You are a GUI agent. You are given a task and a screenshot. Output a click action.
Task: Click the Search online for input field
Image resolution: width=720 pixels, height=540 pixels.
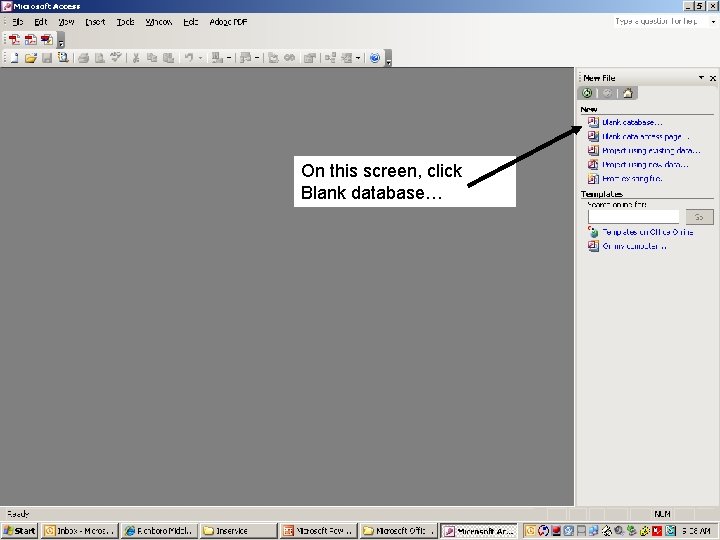pyautogui.click(x=633, y=217)
